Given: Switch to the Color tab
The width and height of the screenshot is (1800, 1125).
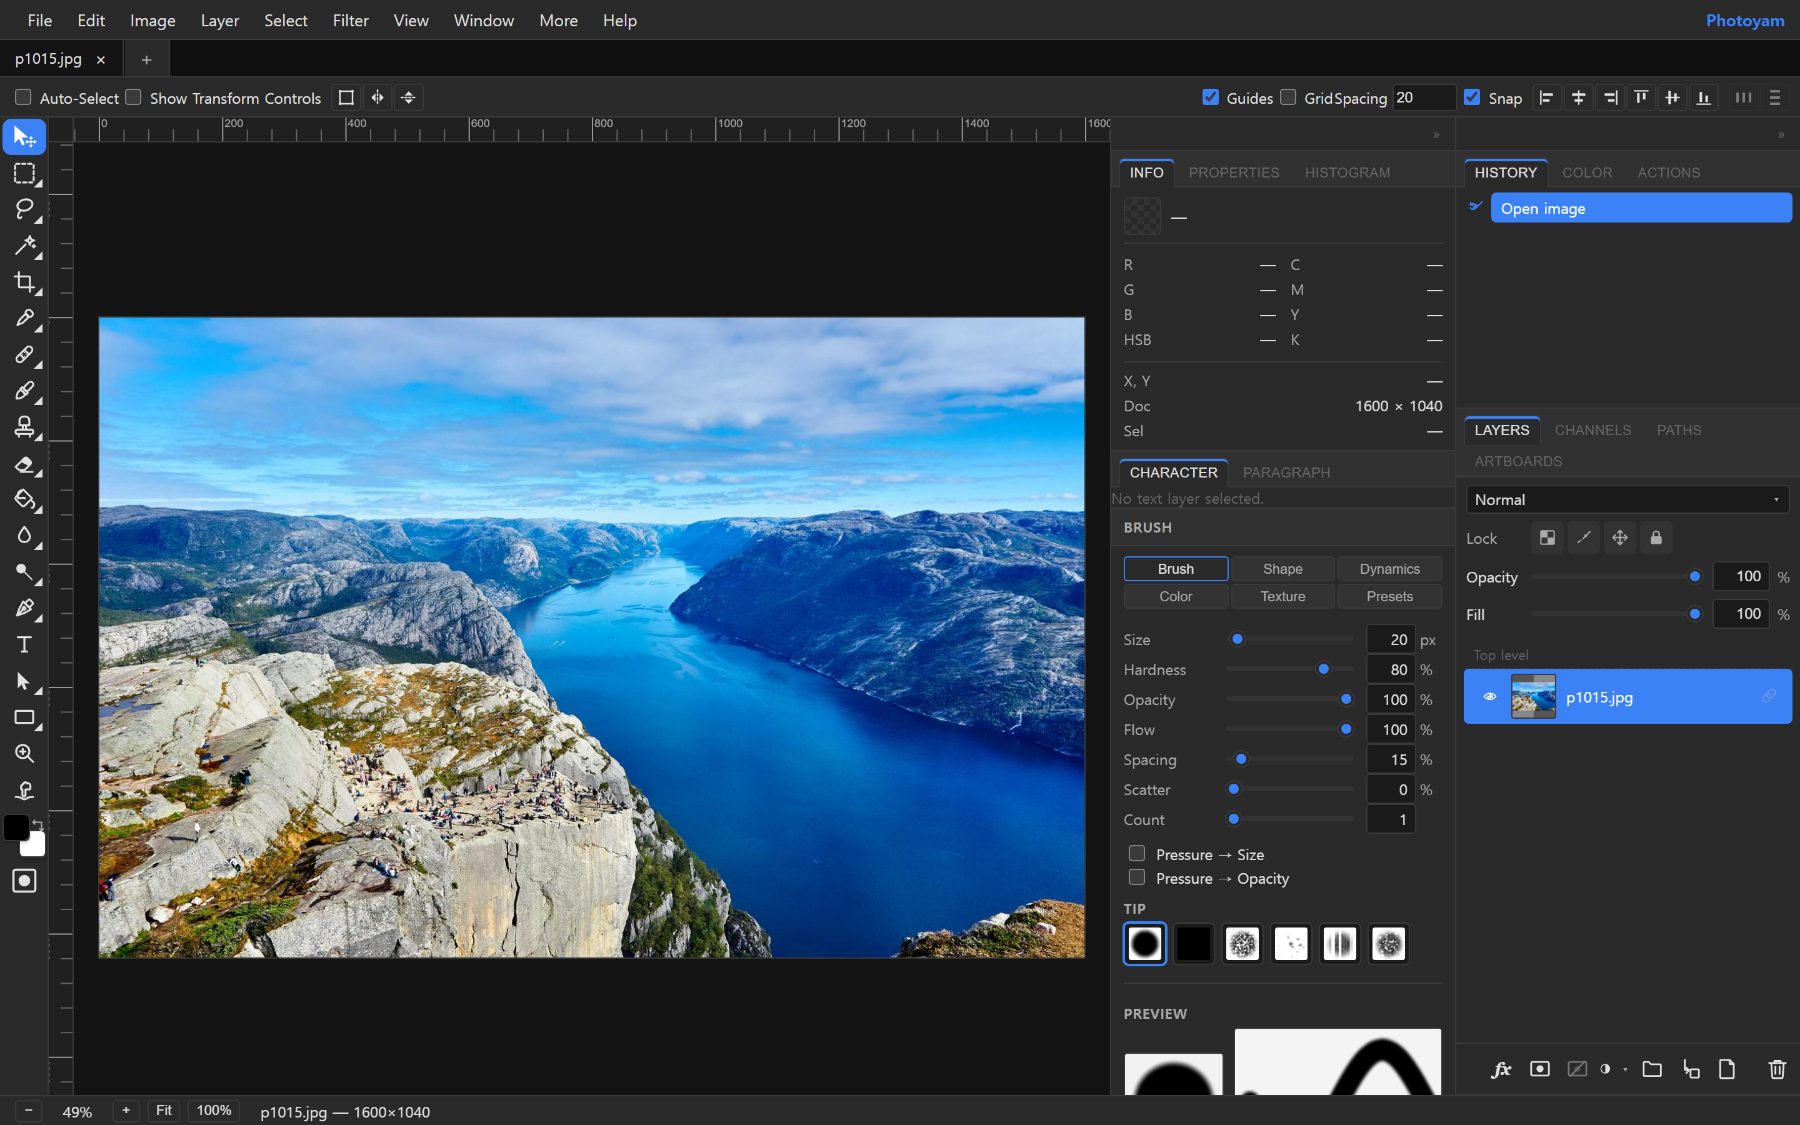Looking at the screenshot, I should [1587, 172].
